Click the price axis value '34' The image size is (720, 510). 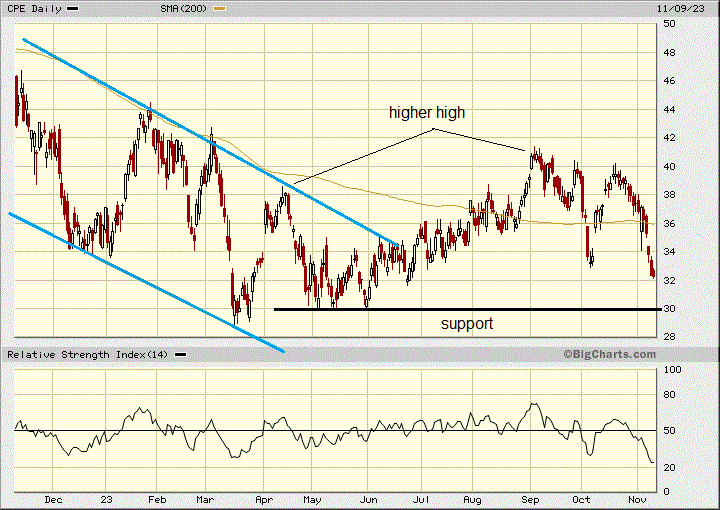(669, 252)
